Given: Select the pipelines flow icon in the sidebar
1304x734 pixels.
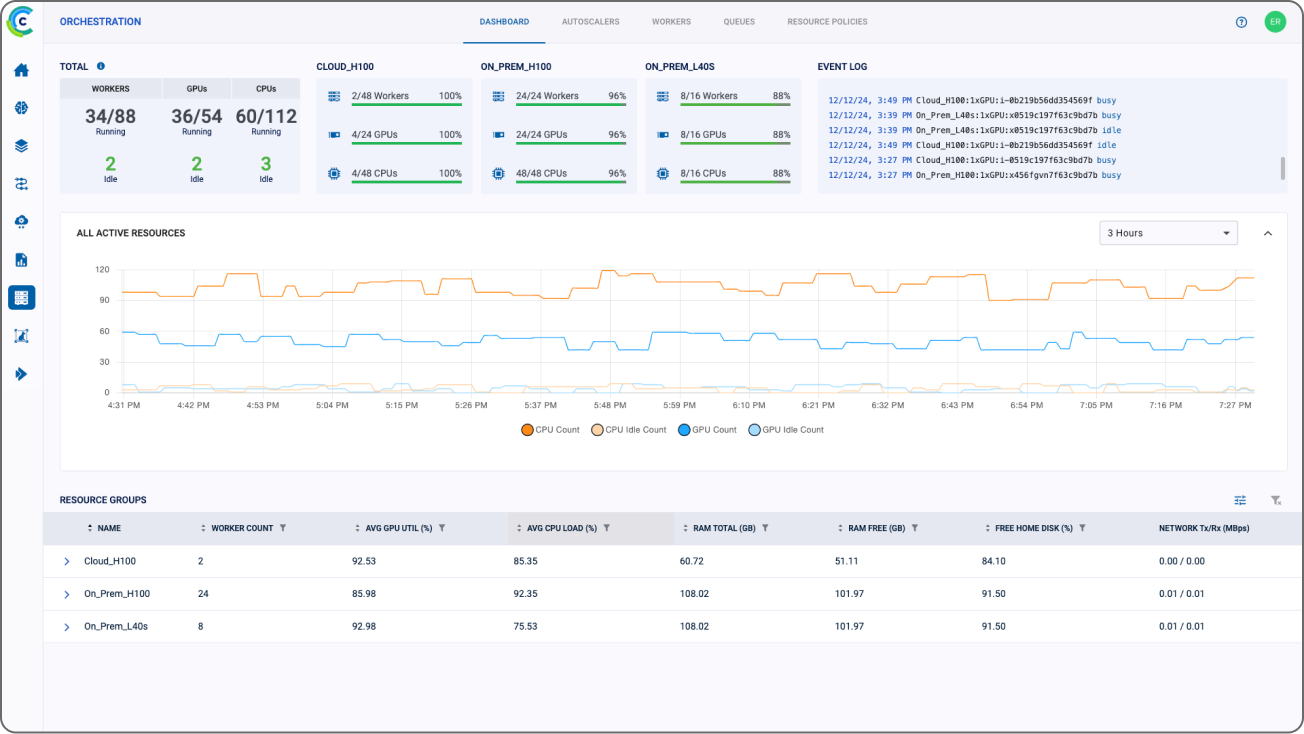Looking at the screenshot, I should pyautogui.click(x=20, y=183).
